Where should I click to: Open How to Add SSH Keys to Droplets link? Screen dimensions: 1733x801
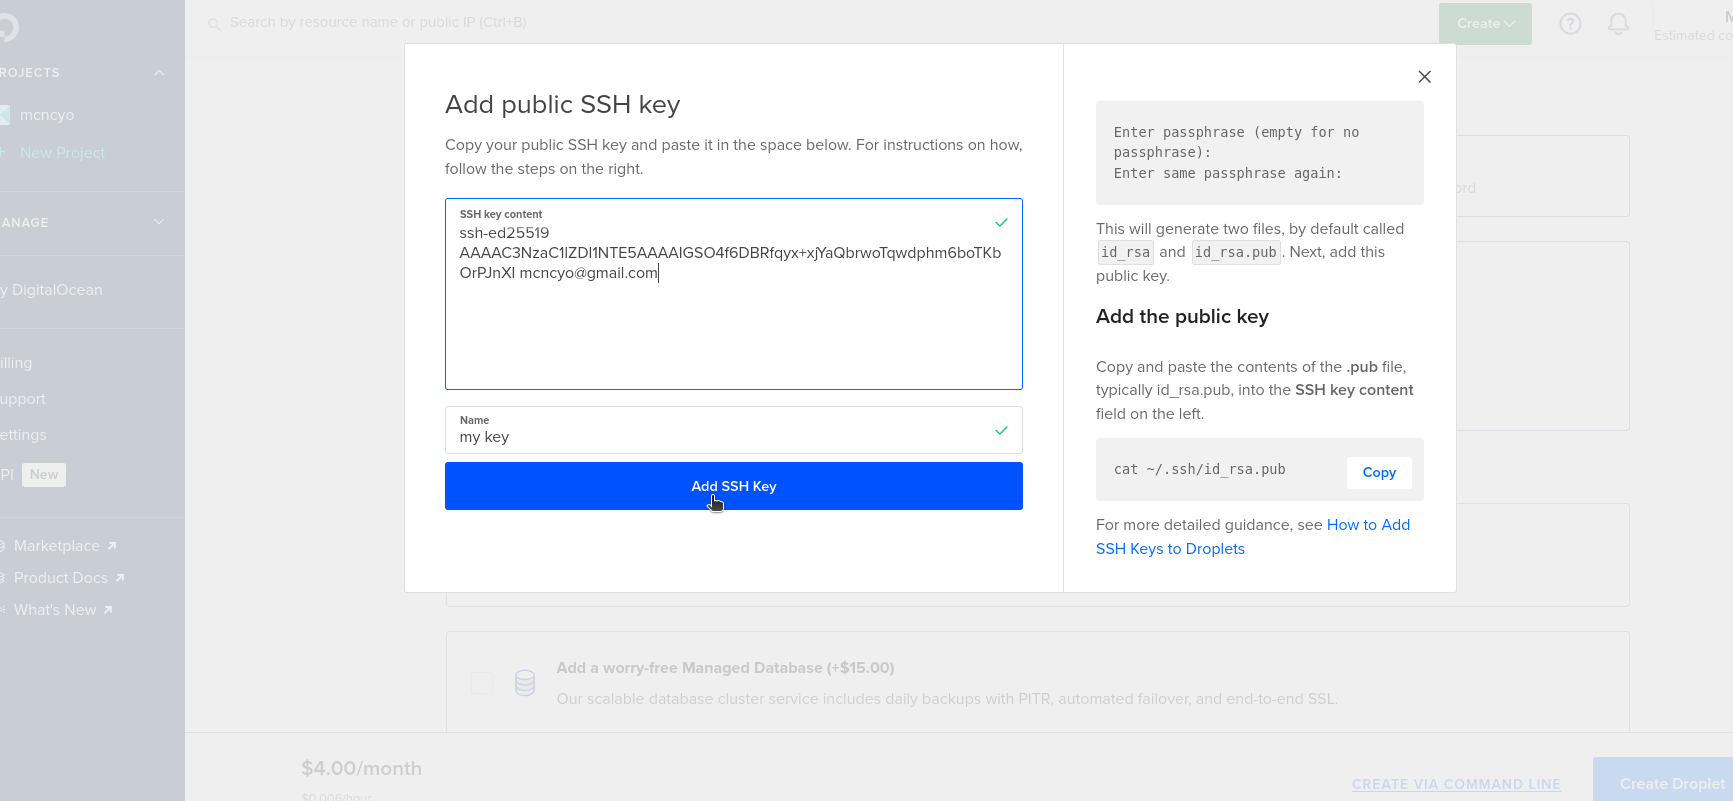pos(1253,537)
